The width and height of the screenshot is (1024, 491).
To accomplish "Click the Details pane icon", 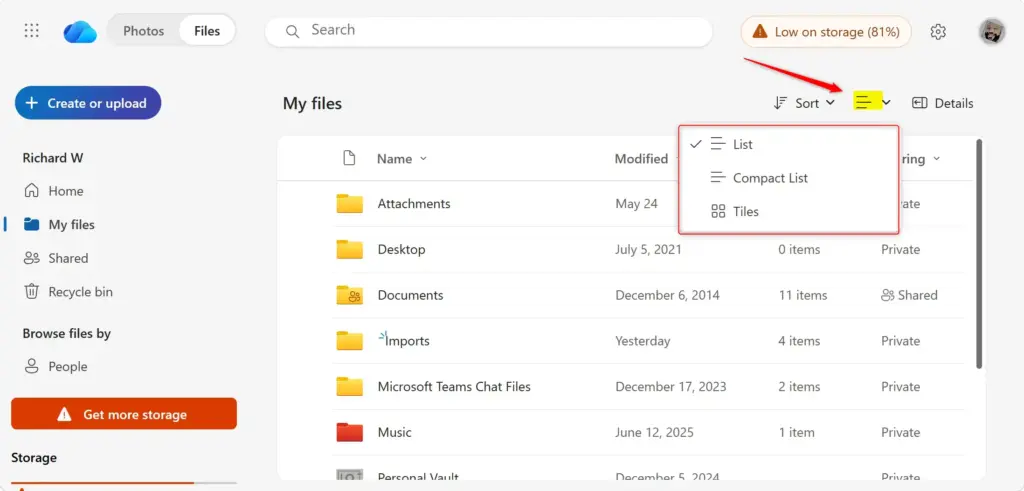I will tap(920, 103).
